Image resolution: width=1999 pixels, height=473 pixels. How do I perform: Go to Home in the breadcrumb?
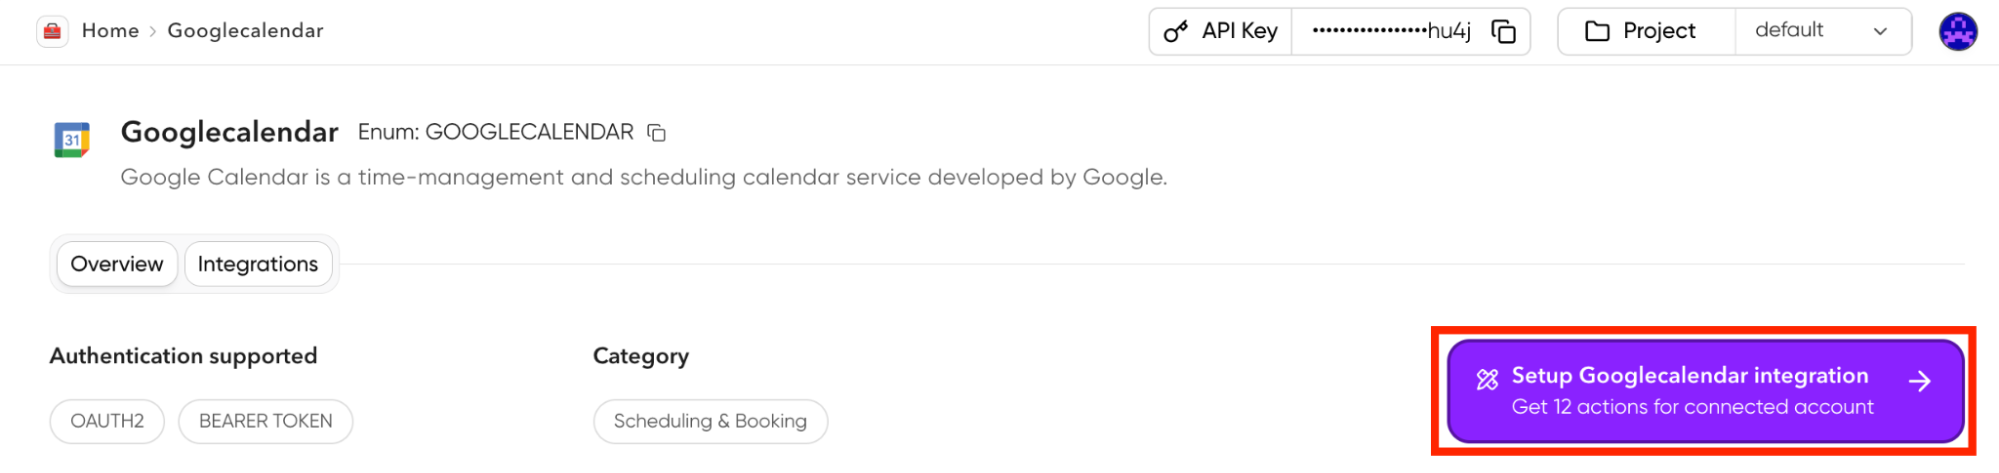[x=110, y=31]
